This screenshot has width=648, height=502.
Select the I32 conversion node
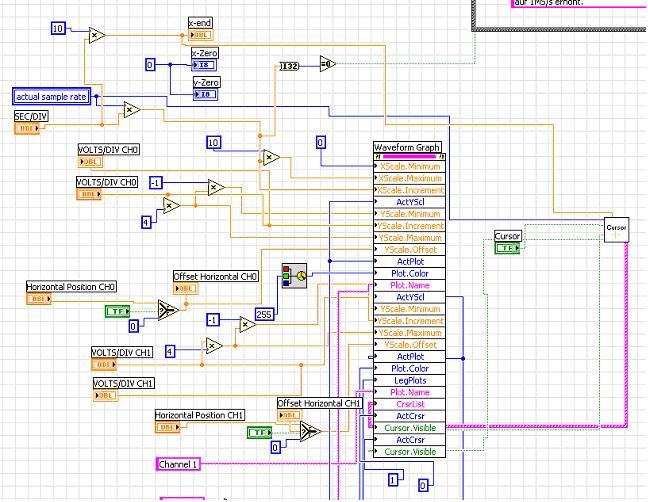[289, 66]
